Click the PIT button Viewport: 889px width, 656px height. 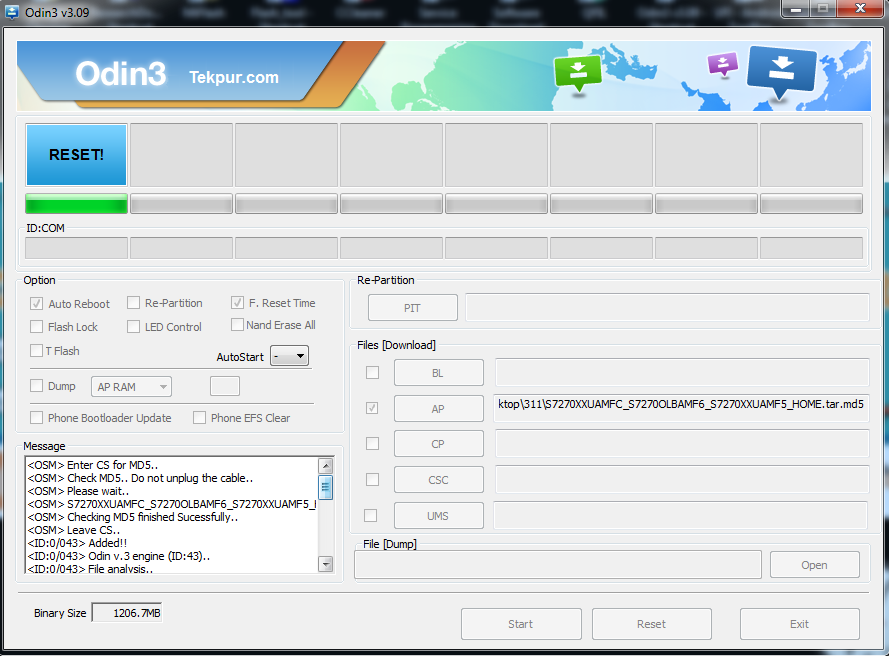(413, 308)
